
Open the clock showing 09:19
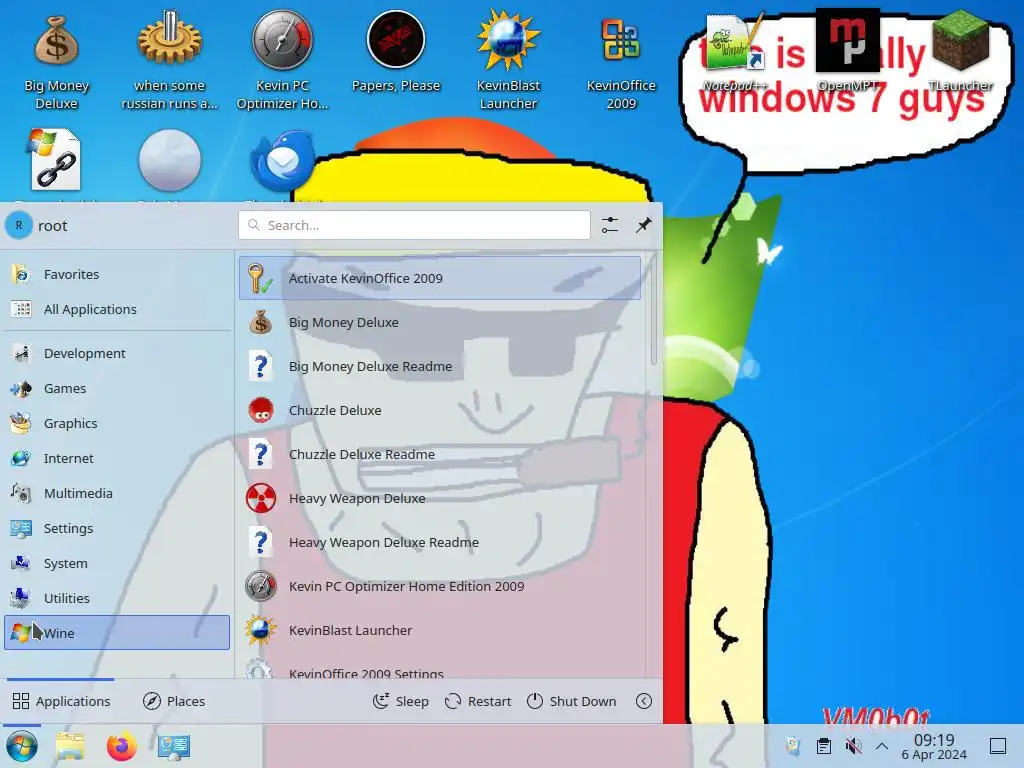coord(934,746)
